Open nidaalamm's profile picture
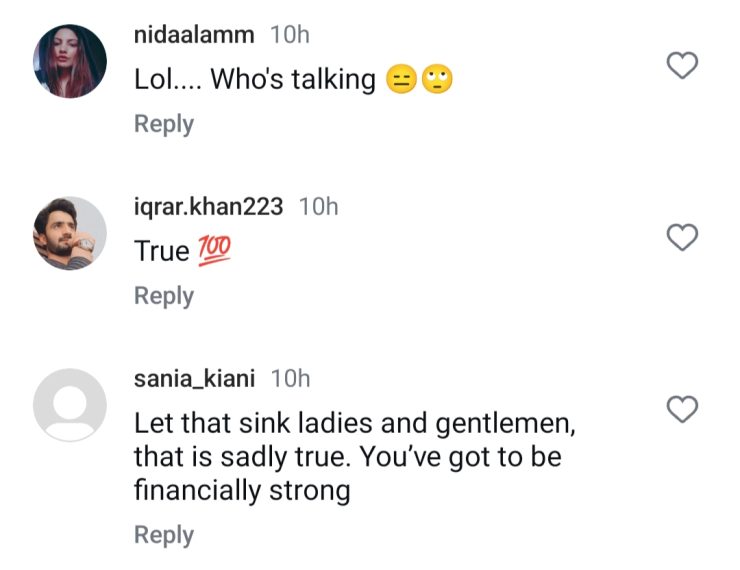This screenshot has width=740, height=570. coord(70,62)
